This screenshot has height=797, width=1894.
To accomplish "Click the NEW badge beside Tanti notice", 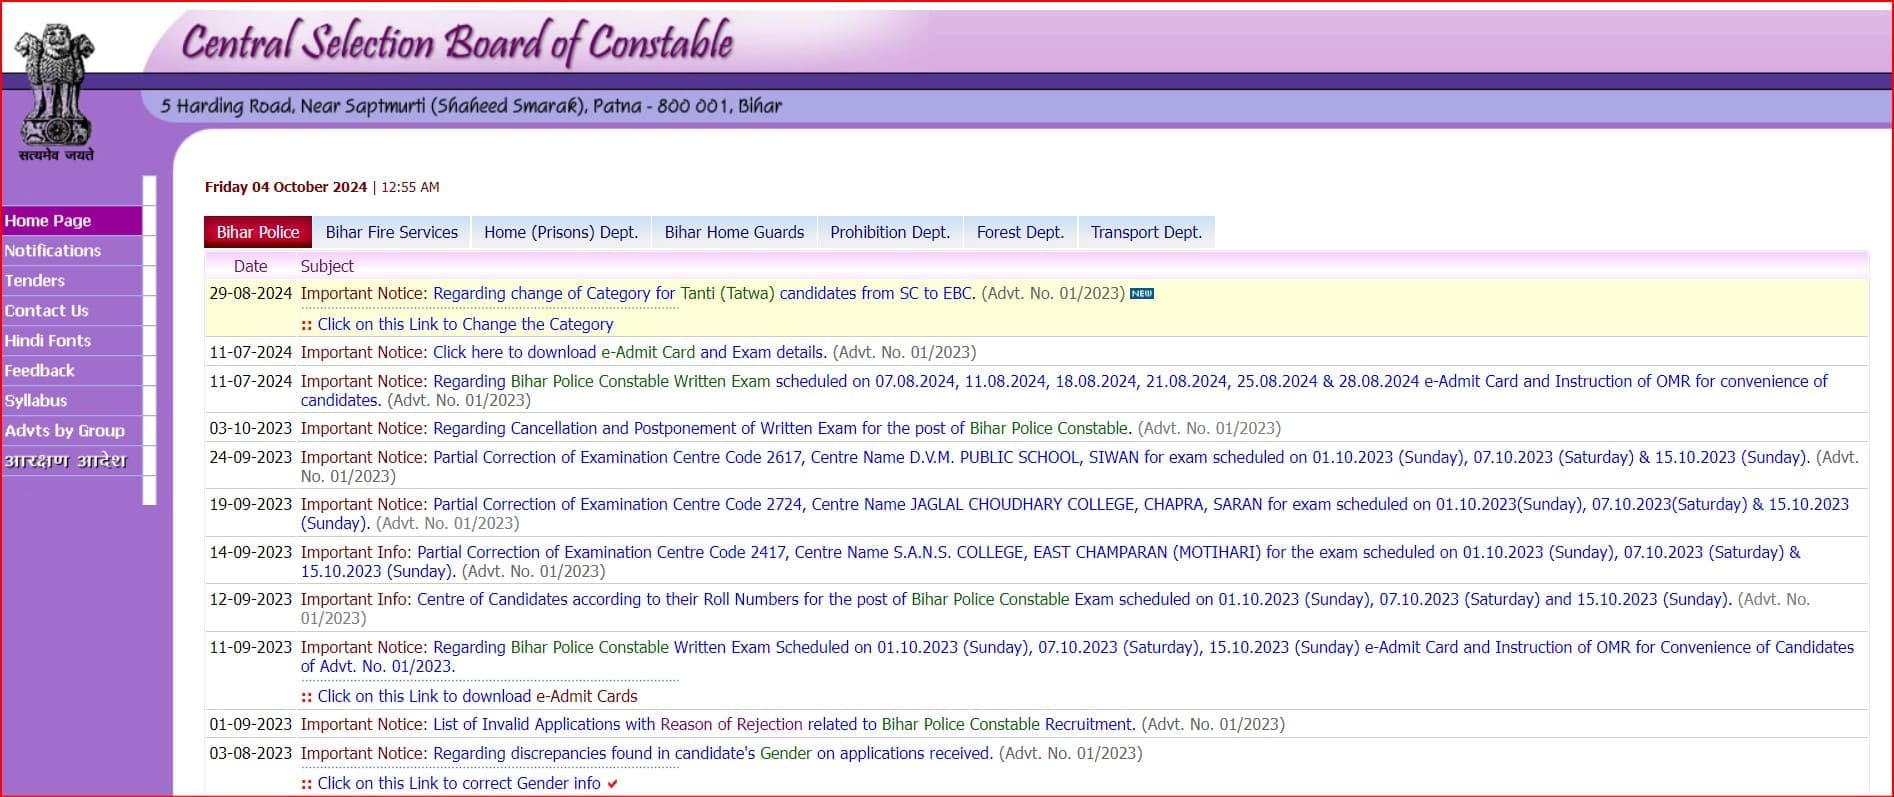I will pyautogui.click(x=1142, y=293).
